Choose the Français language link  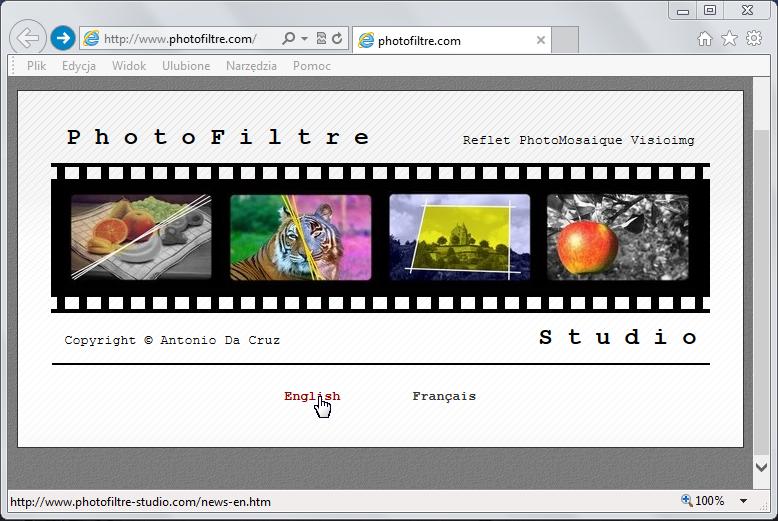pos(444,396)
